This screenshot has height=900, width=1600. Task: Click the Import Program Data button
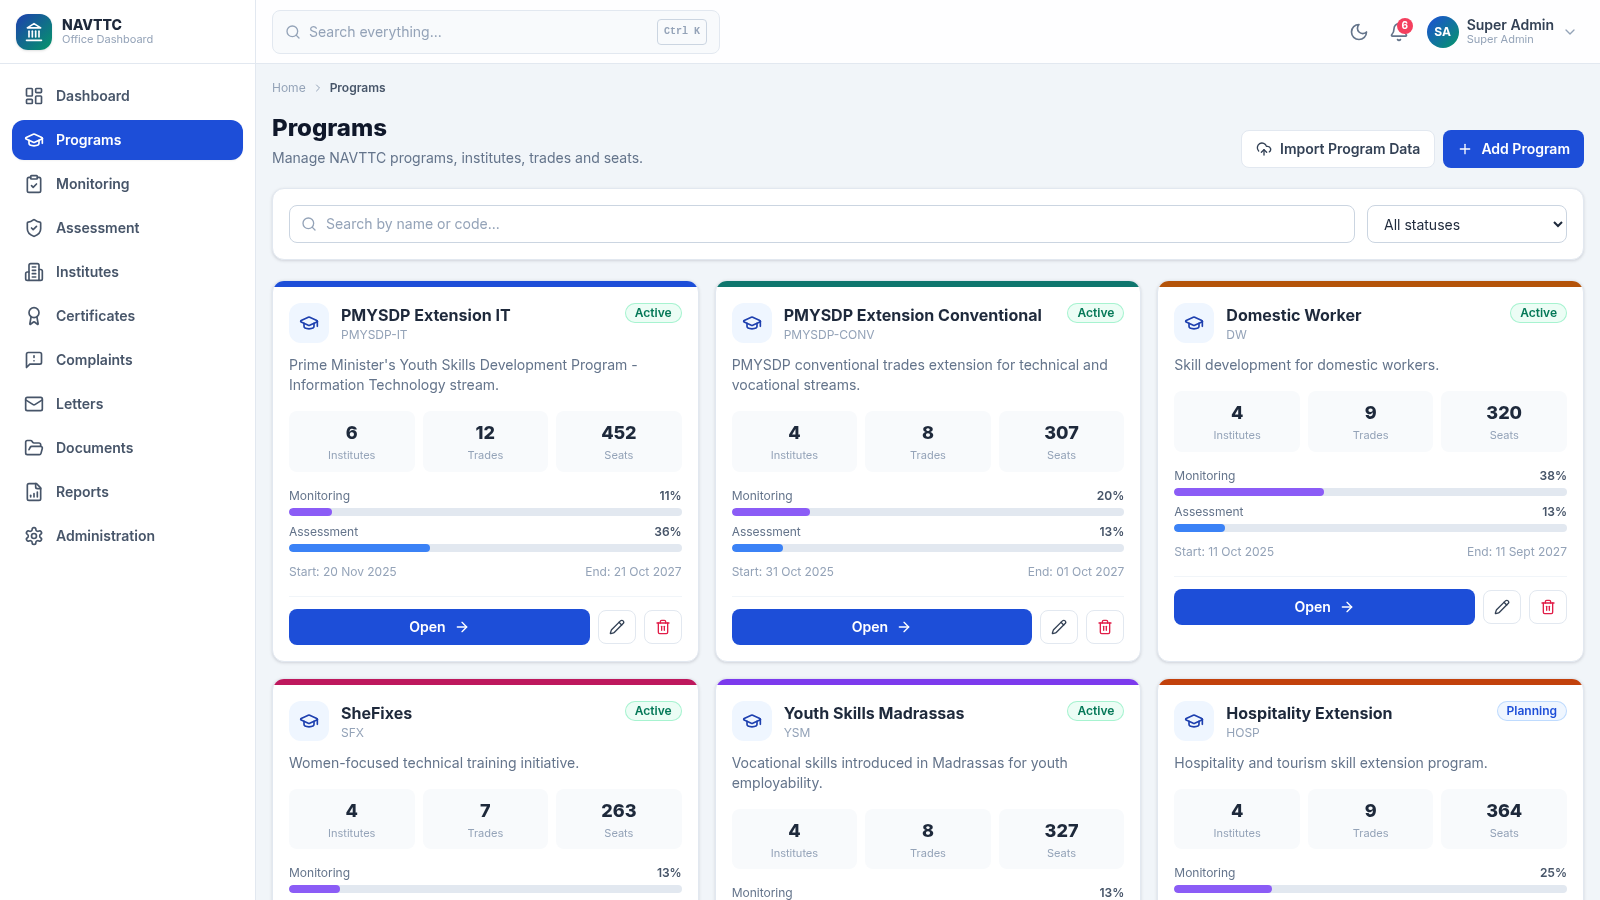[1338, 149]
